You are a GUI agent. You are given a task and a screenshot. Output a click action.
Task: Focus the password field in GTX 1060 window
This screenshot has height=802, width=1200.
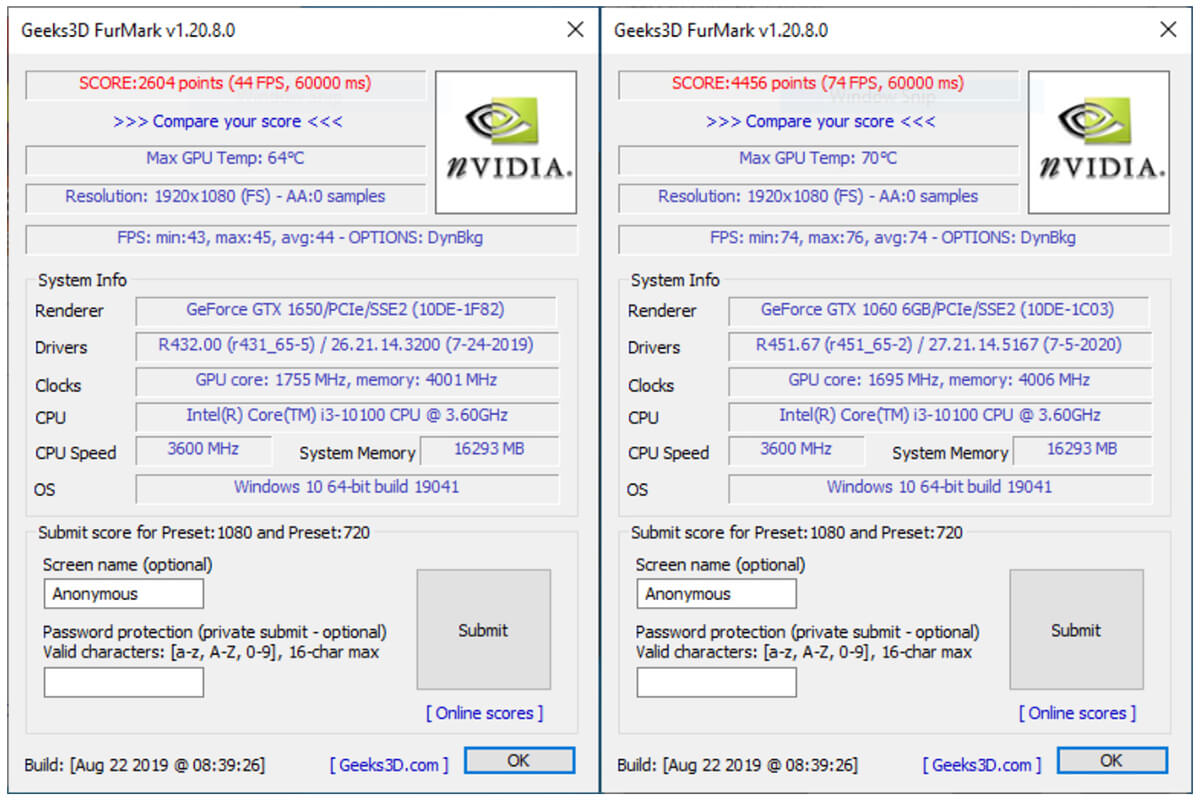[717, 682]
